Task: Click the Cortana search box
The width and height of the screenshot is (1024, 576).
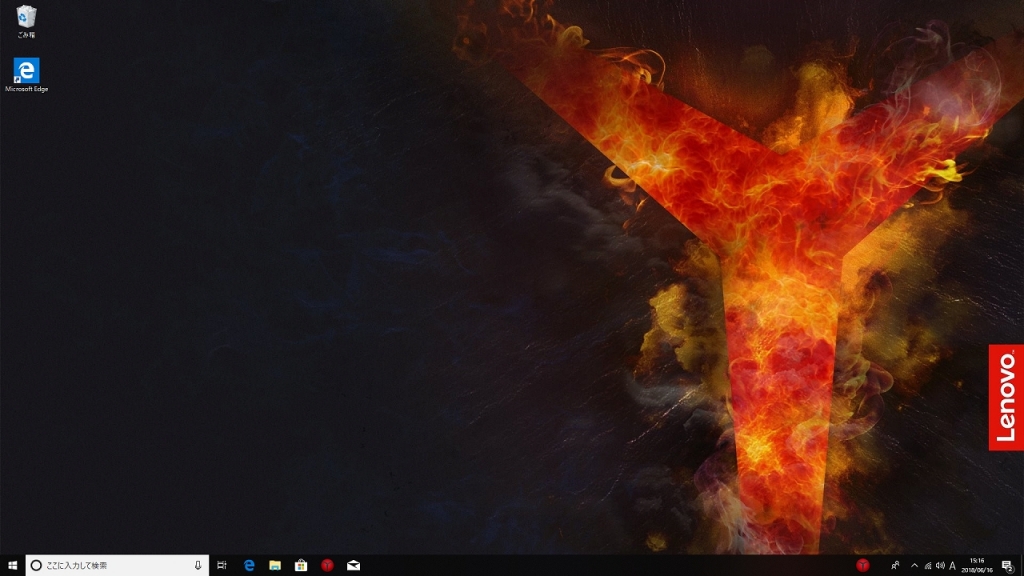Action: click(117, 565)
